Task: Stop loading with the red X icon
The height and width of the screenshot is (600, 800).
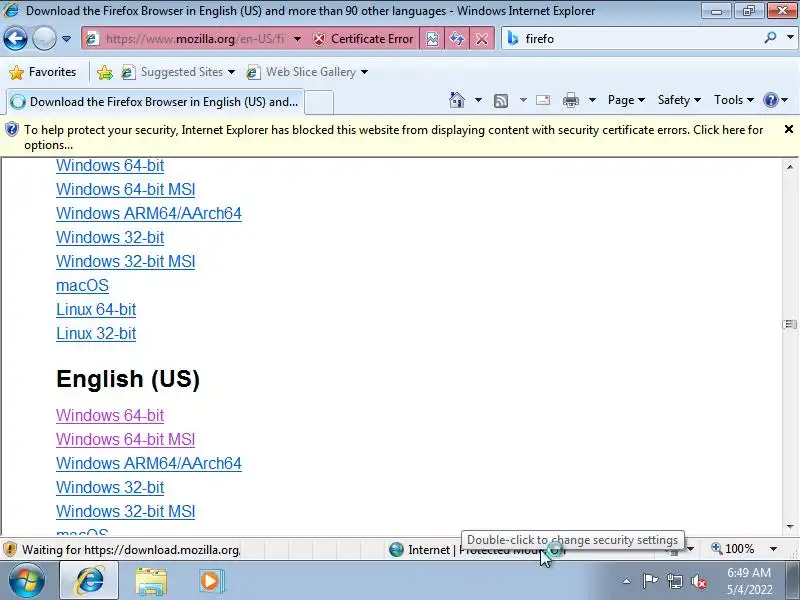Action: (481, 39)
